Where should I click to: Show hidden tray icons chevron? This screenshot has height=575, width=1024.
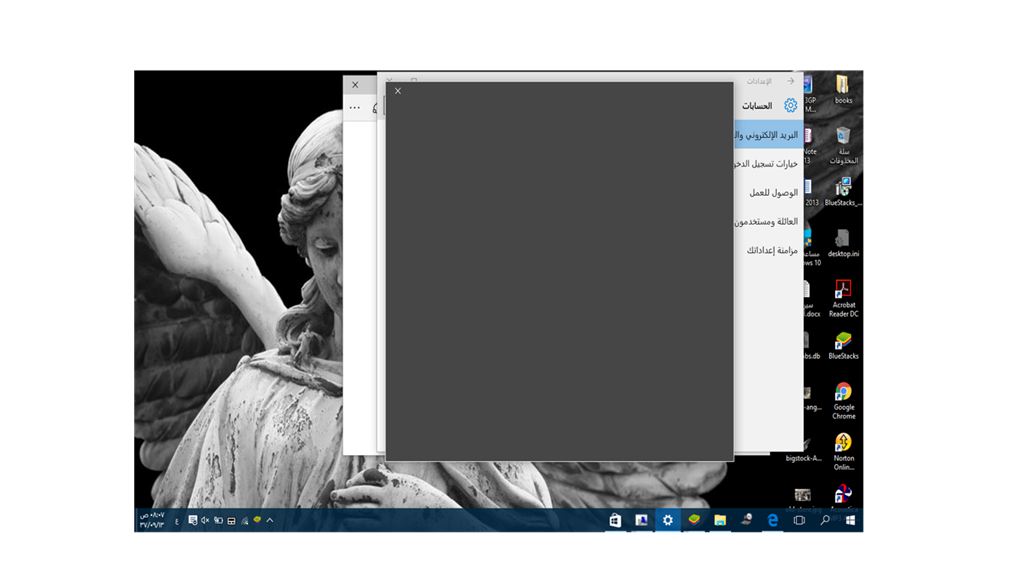(x=270, y=520)
